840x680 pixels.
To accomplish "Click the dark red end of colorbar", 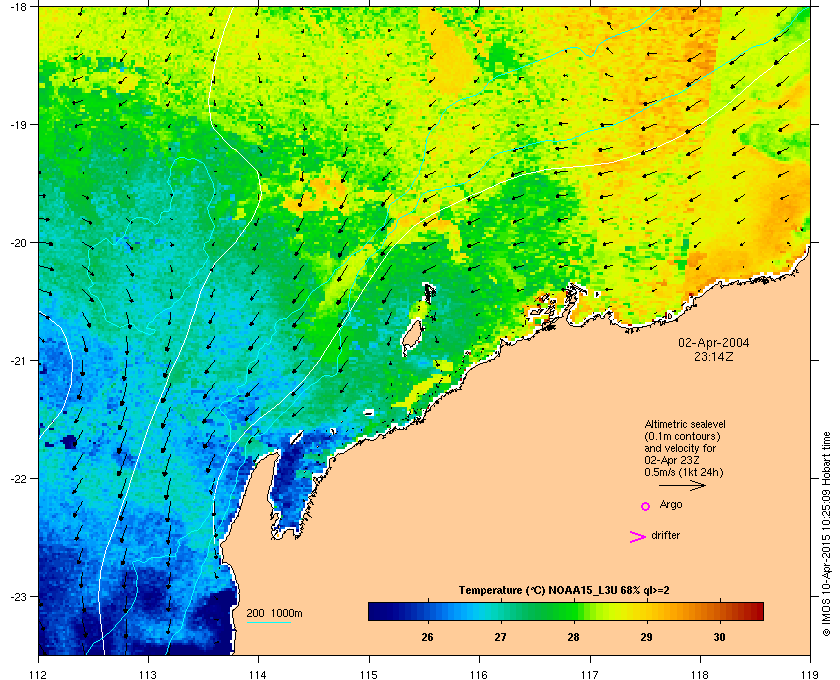I will click(756, 611).
